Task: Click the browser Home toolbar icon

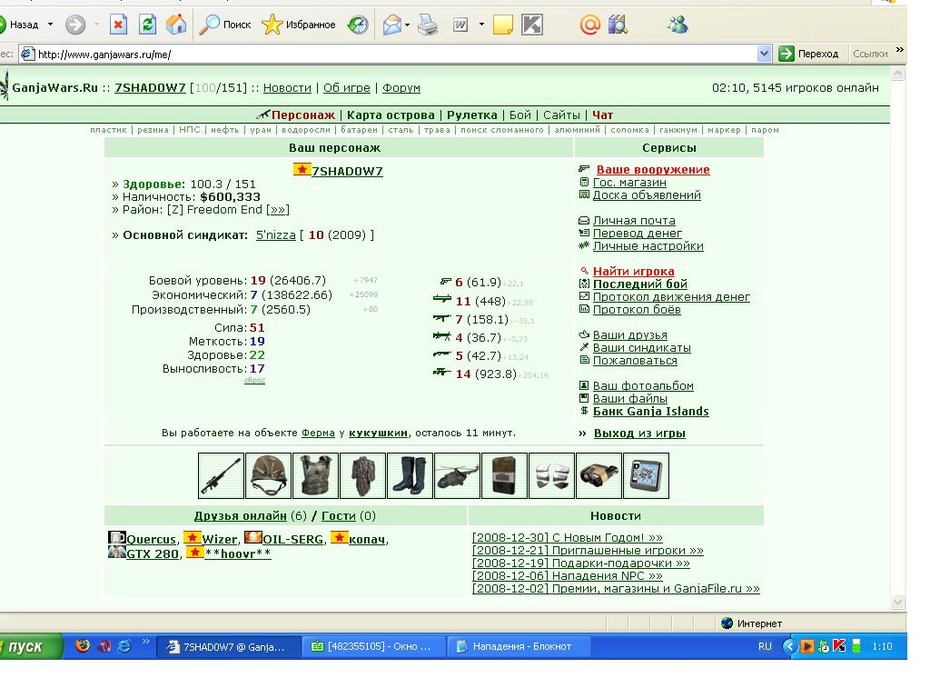Action: (176, 24)
